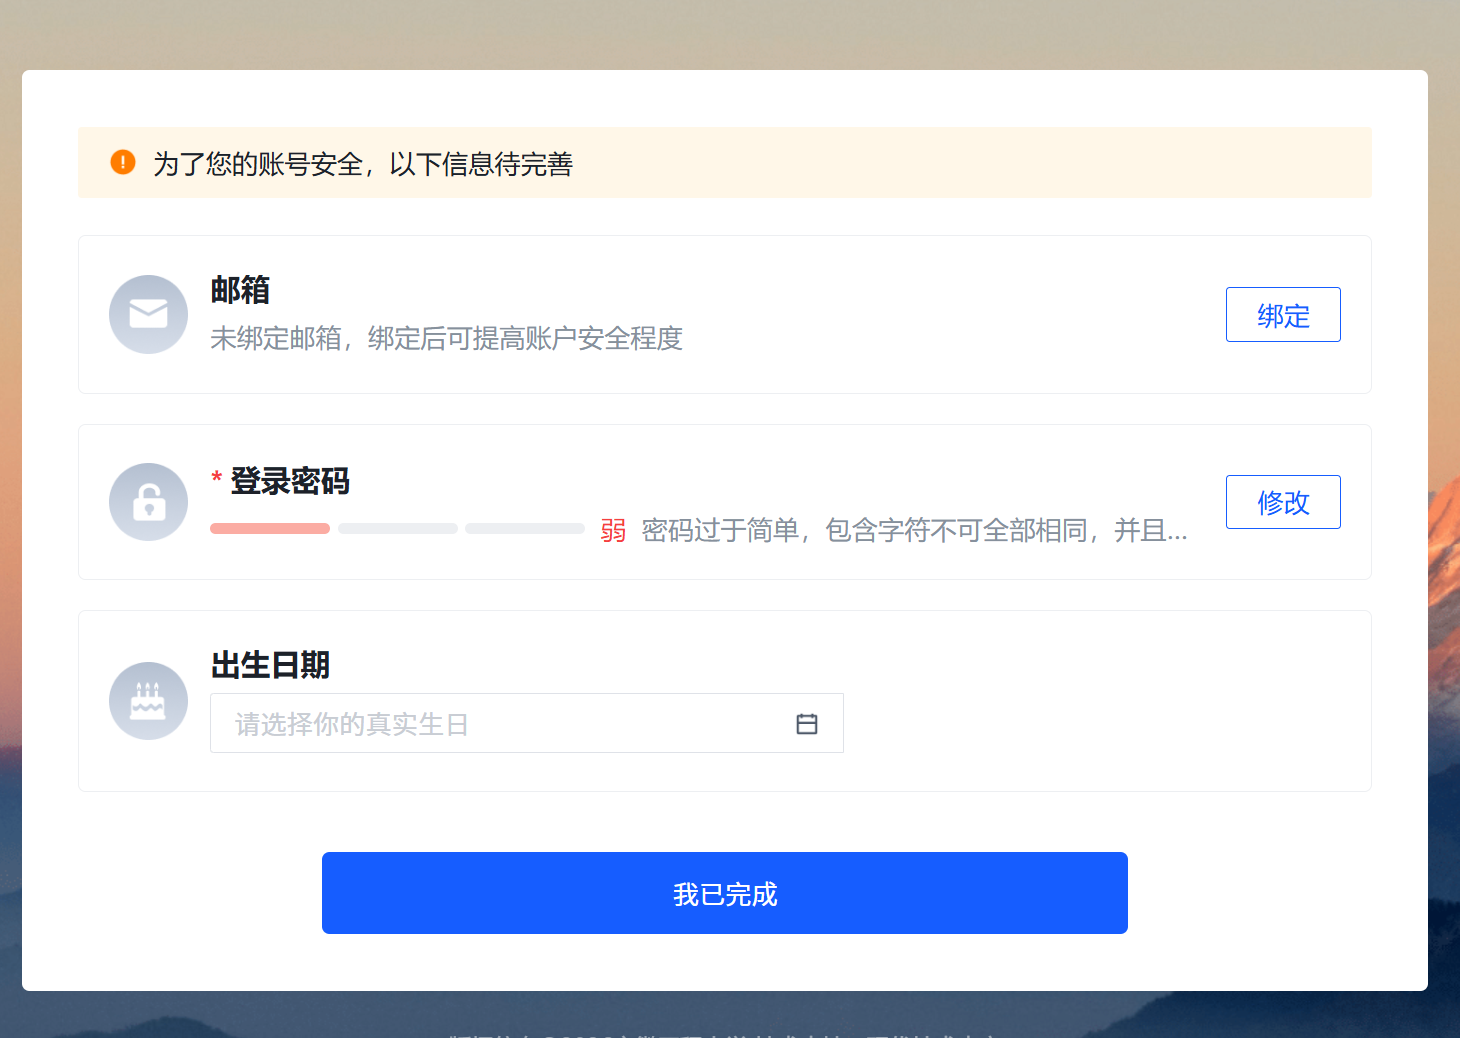Image resolution: width=1460 pixels, height=1038 pixels.
Task: Click the 为了您的账号安全 notice banner text
Action: point(362,164)
